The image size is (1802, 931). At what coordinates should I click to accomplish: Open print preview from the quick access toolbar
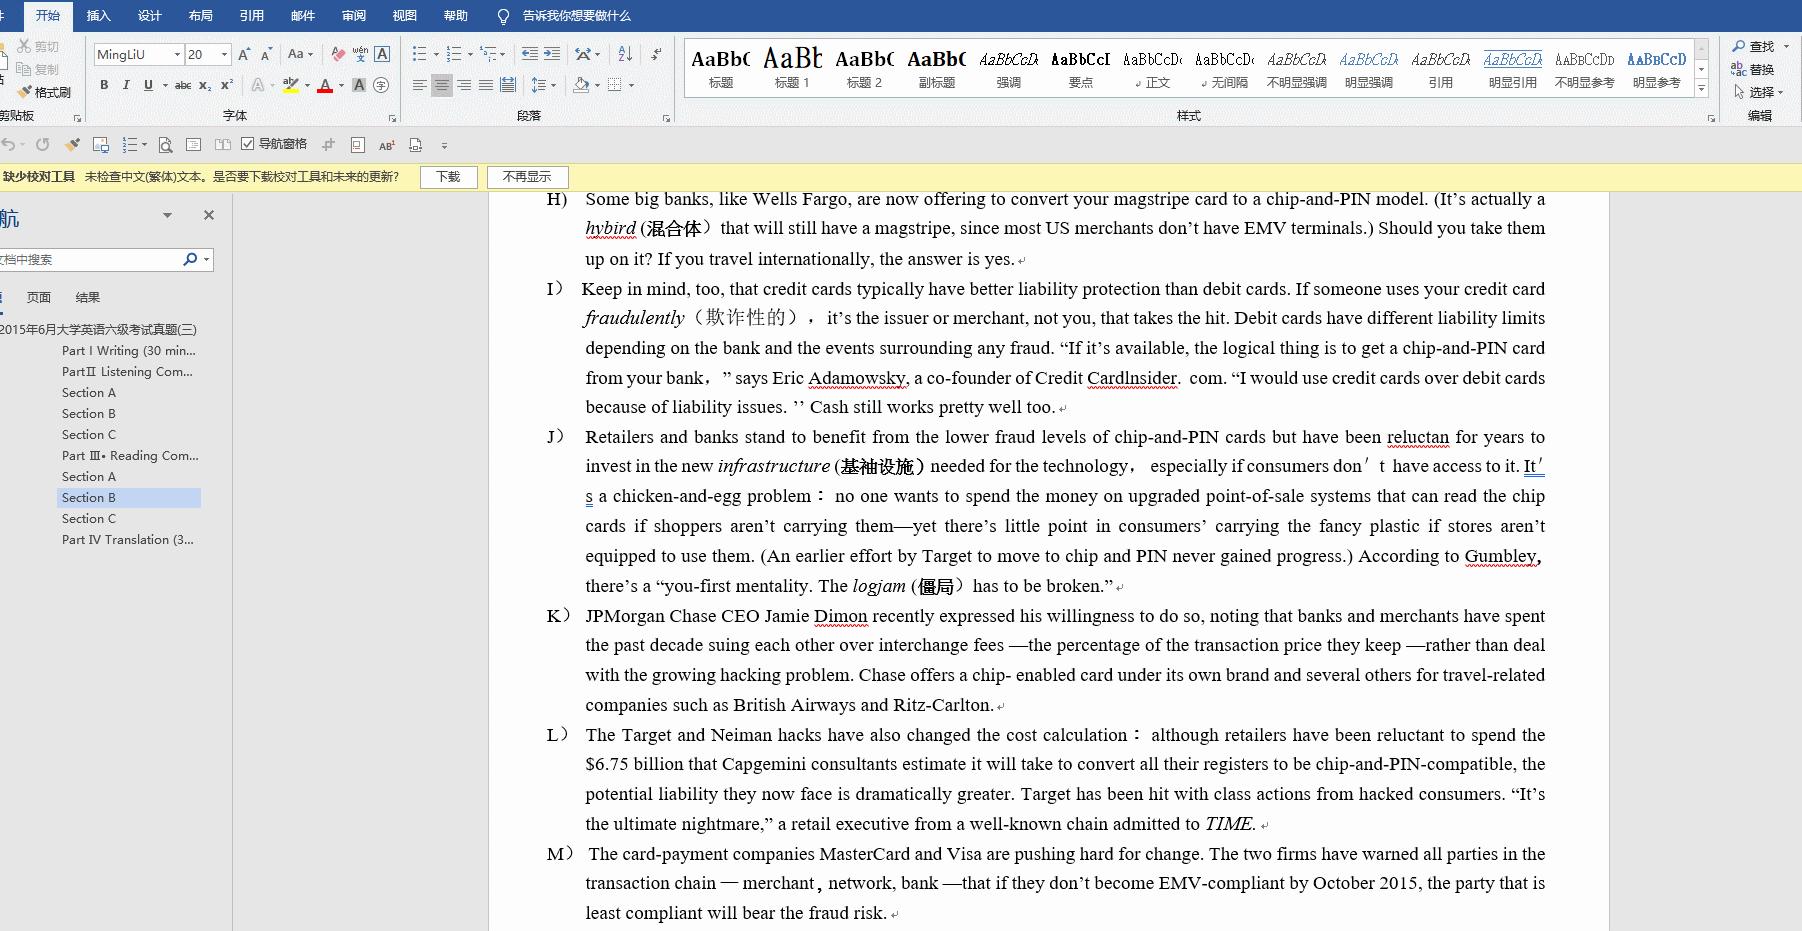pyautogui.click(x=165, y=145)
